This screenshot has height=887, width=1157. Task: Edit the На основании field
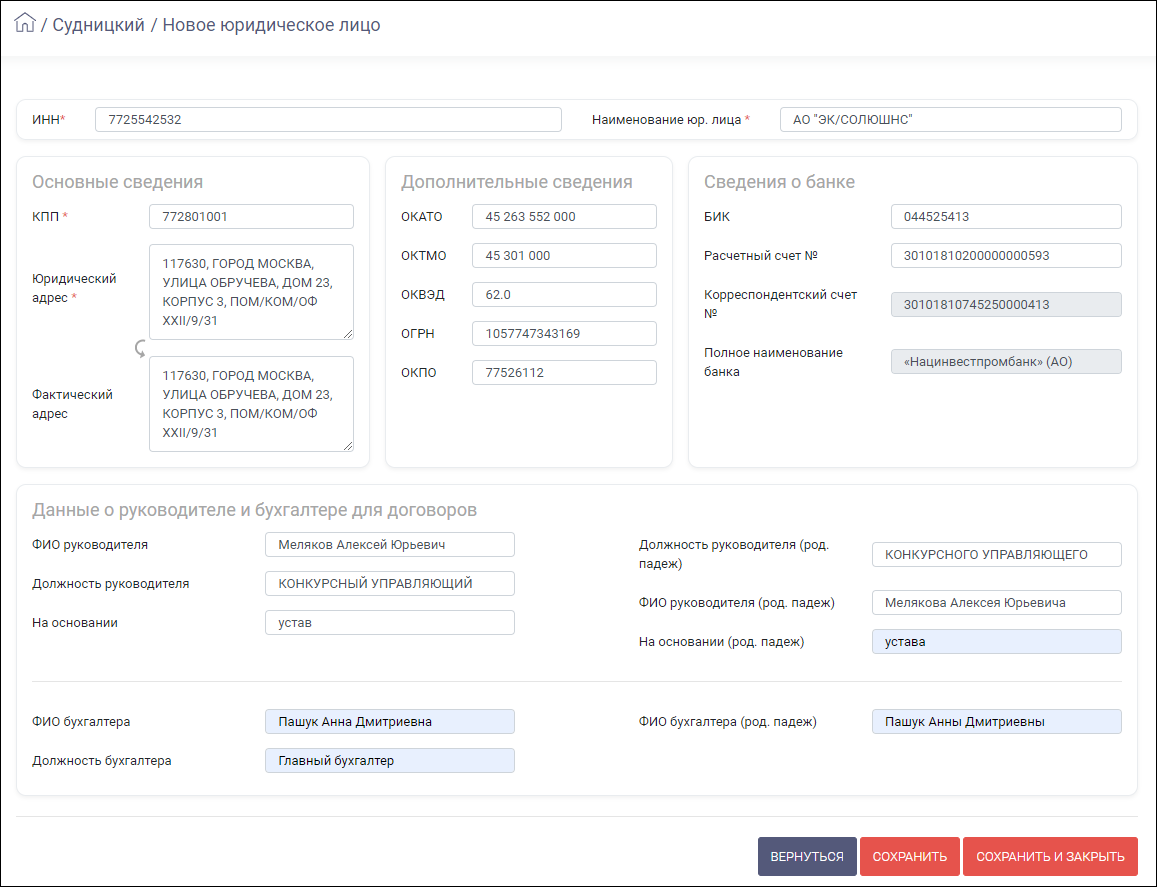click(x=390, y=623)
